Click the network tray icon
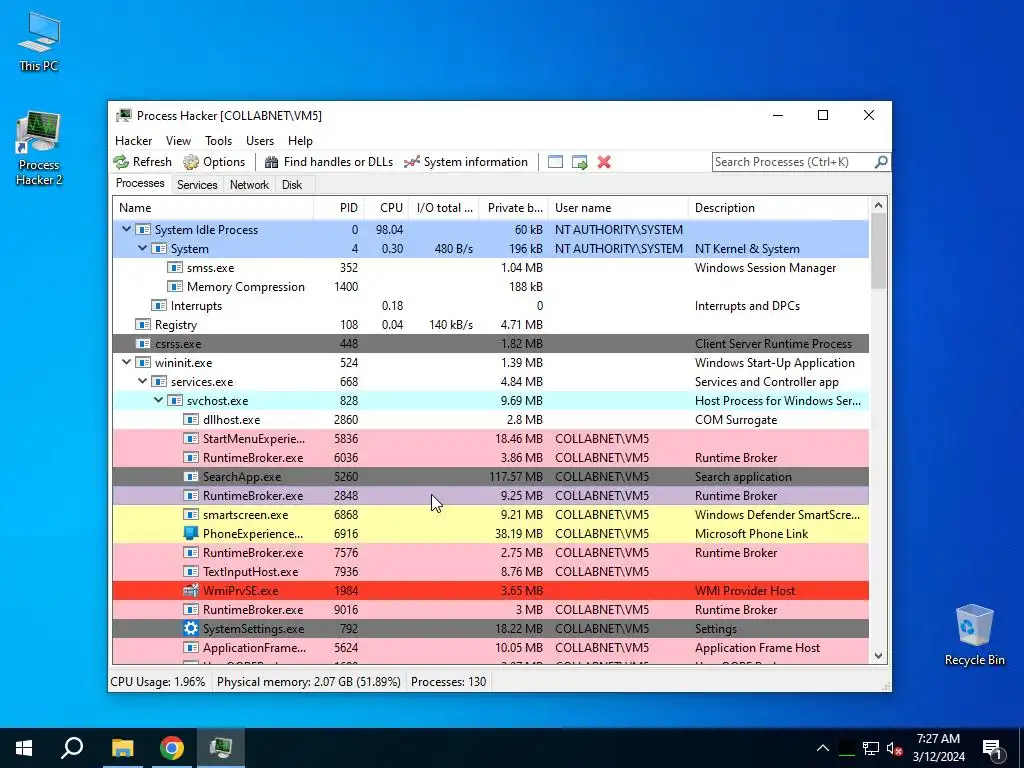The height and width of the screenshot is (768, 1024). (871, 748)
